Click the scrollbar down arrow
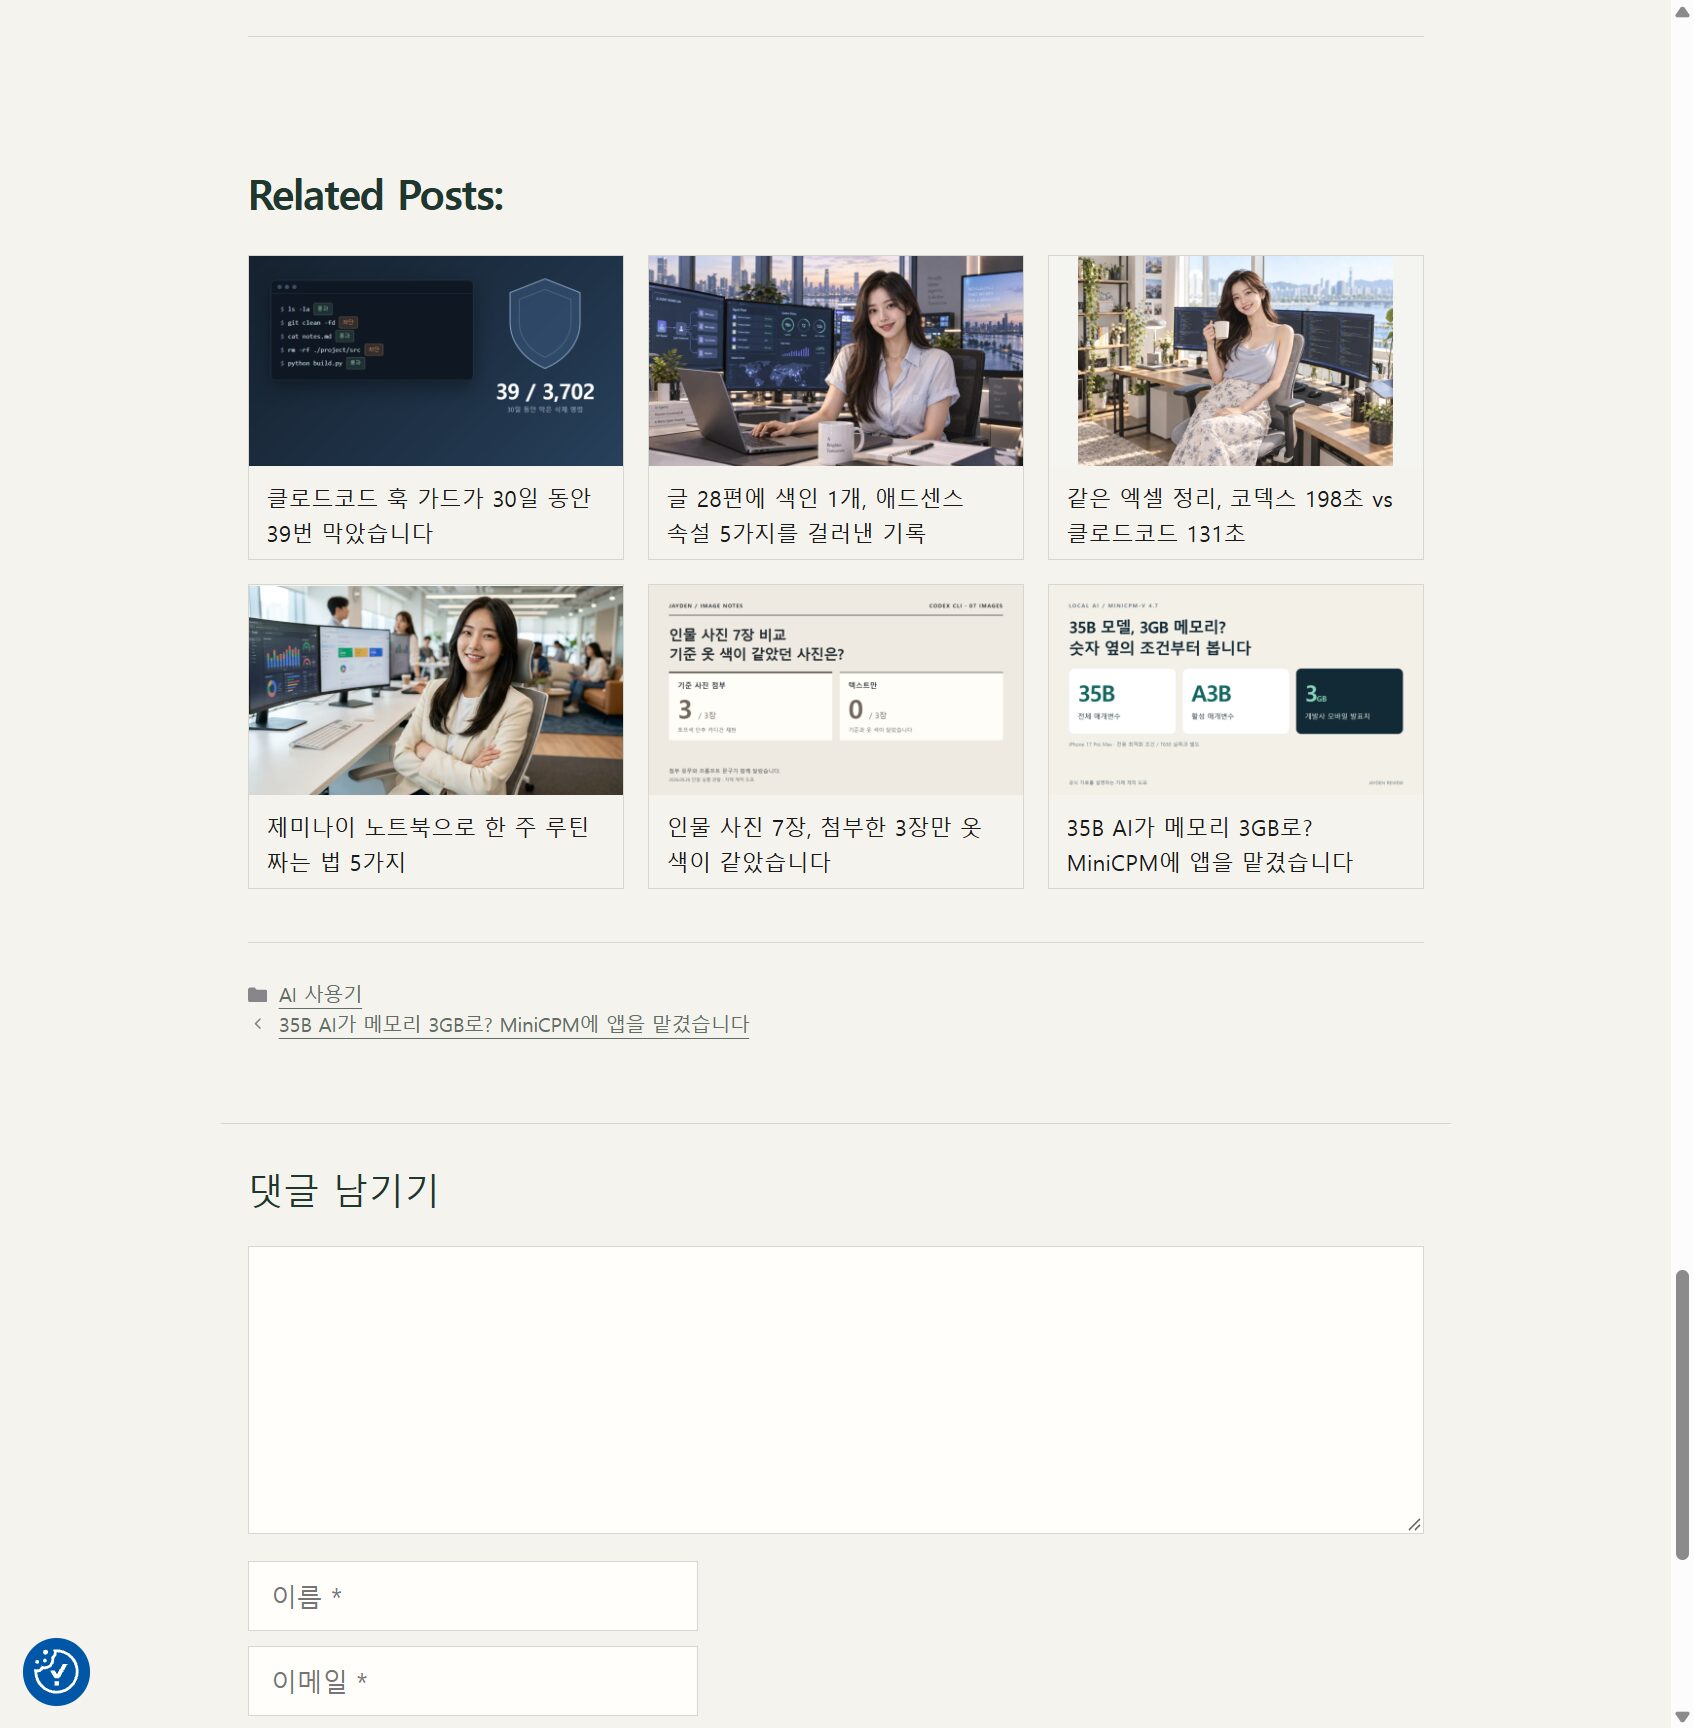1694x1728 pixels. (1682, 1717)
